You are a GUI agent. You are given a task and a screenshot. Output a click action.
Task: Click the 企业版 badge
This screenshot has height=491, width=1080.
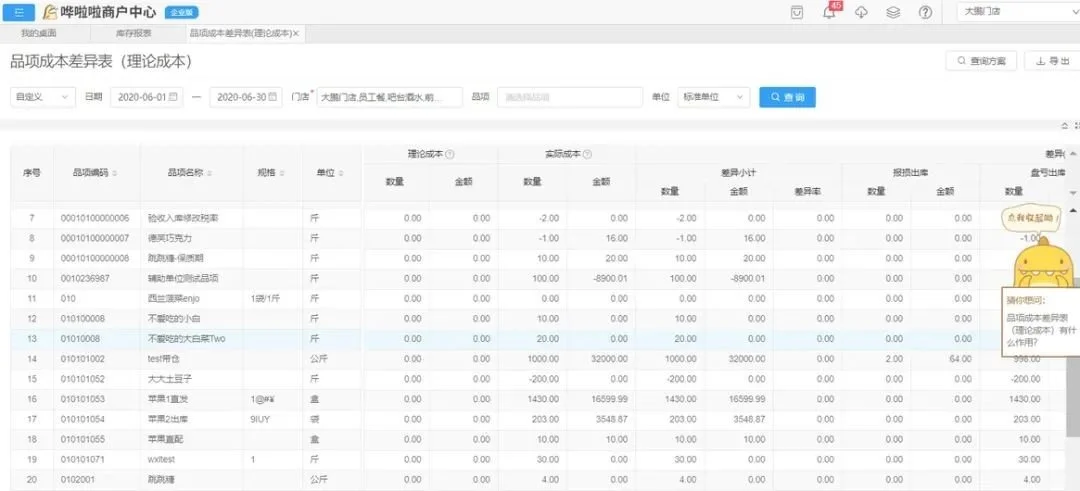pyautogui.click(x=180, y=12)
